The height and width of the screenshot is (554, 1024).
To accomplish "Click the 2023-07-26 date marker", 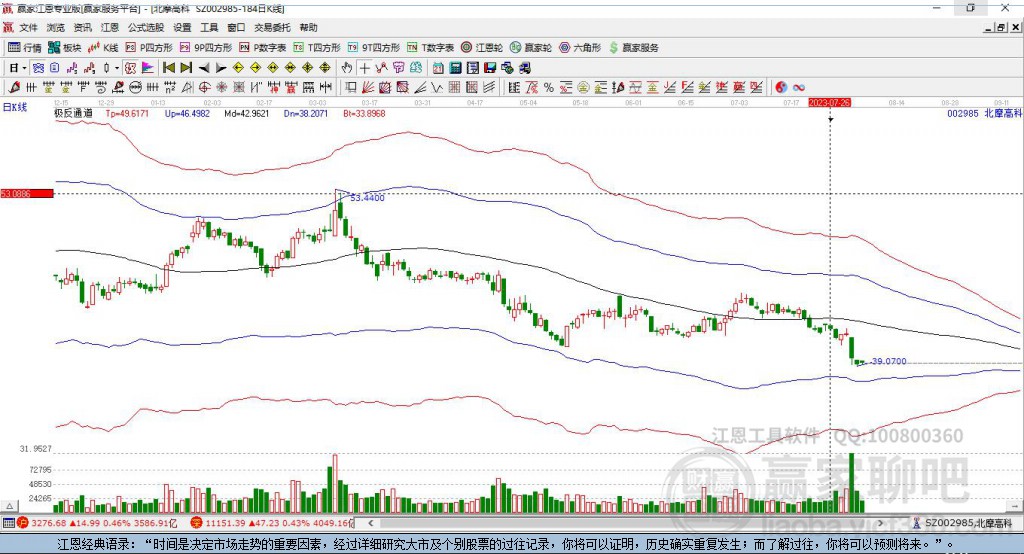I will (x=829, y=103).
